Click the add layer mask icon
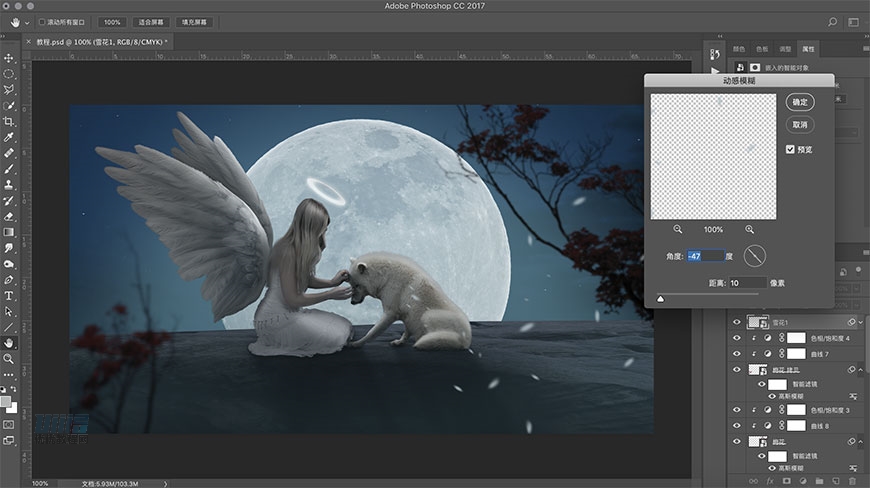This screenshot has width=870, height=488. (x=786, y=481)
